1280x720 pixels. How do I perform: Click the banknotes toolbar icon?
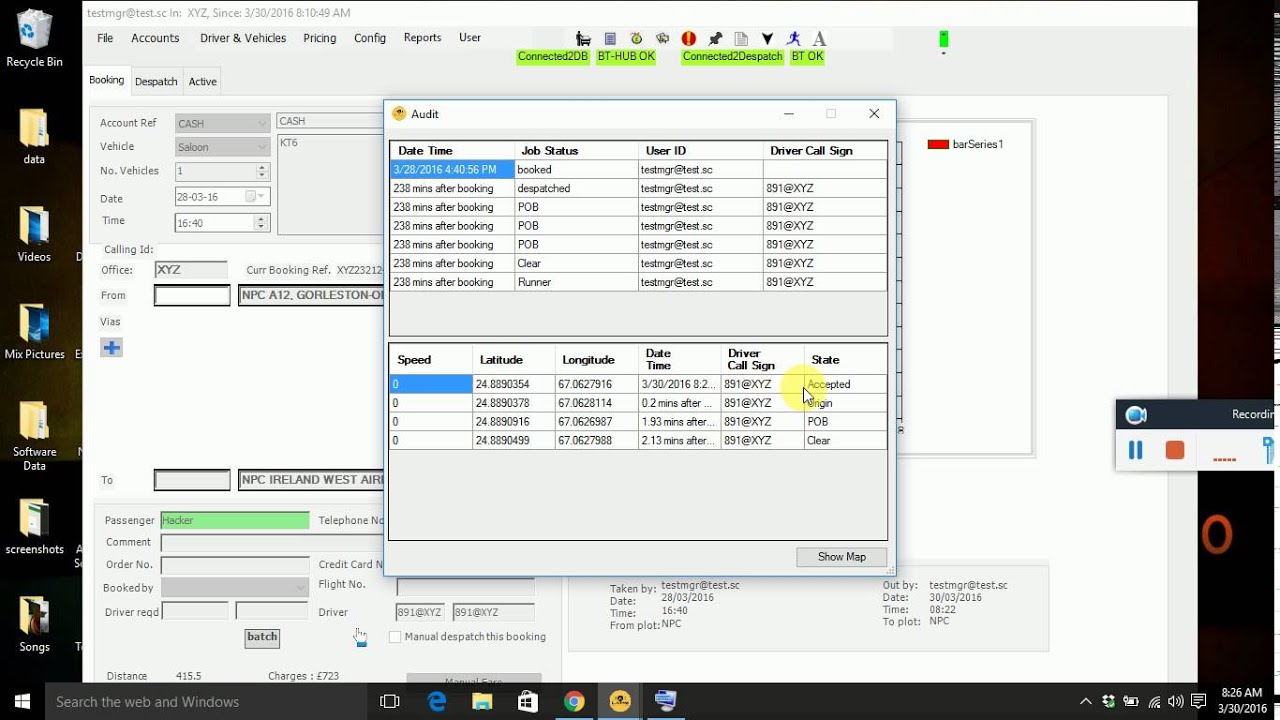tap(662, 38)
